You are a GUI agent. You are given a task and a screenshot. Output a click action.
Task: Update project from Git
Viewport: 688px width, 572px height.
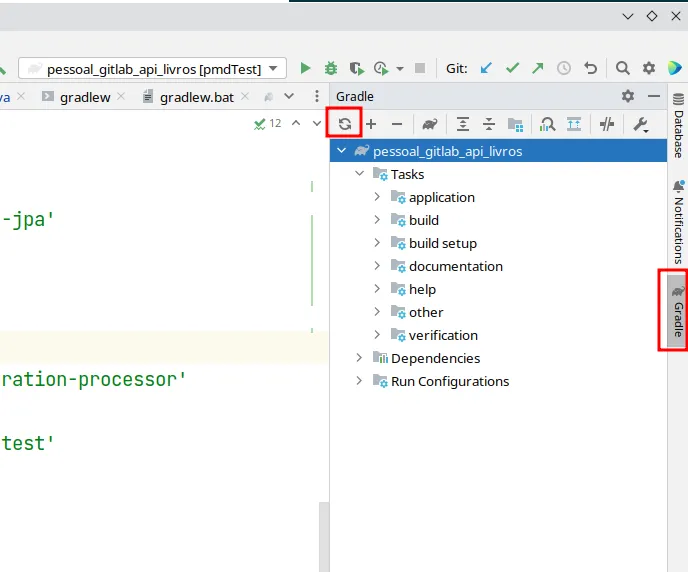486,68
